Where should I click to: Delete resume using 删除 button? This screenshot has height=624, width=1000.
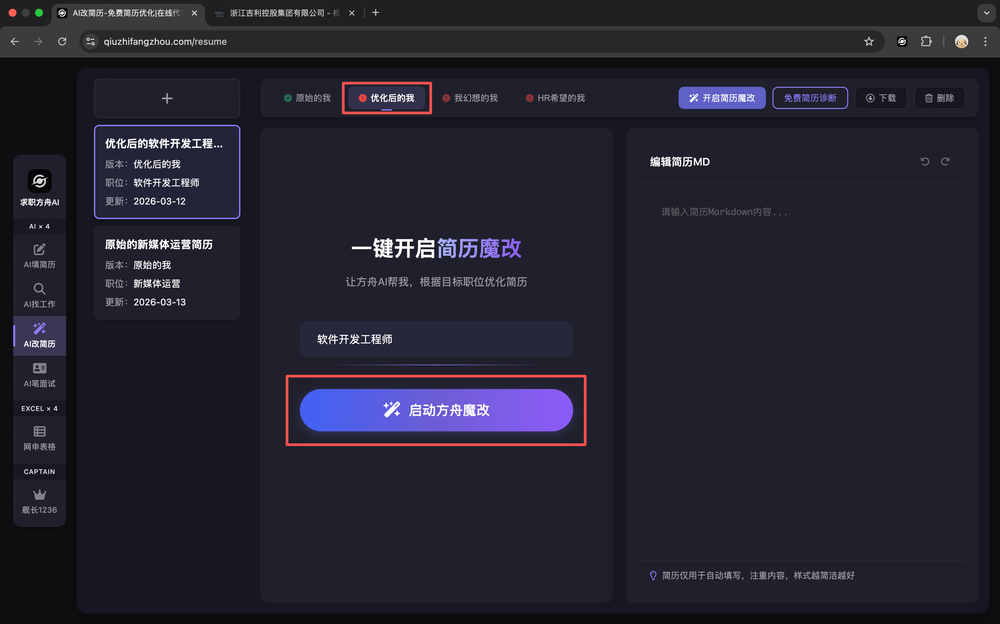click(x=939, y=98)
